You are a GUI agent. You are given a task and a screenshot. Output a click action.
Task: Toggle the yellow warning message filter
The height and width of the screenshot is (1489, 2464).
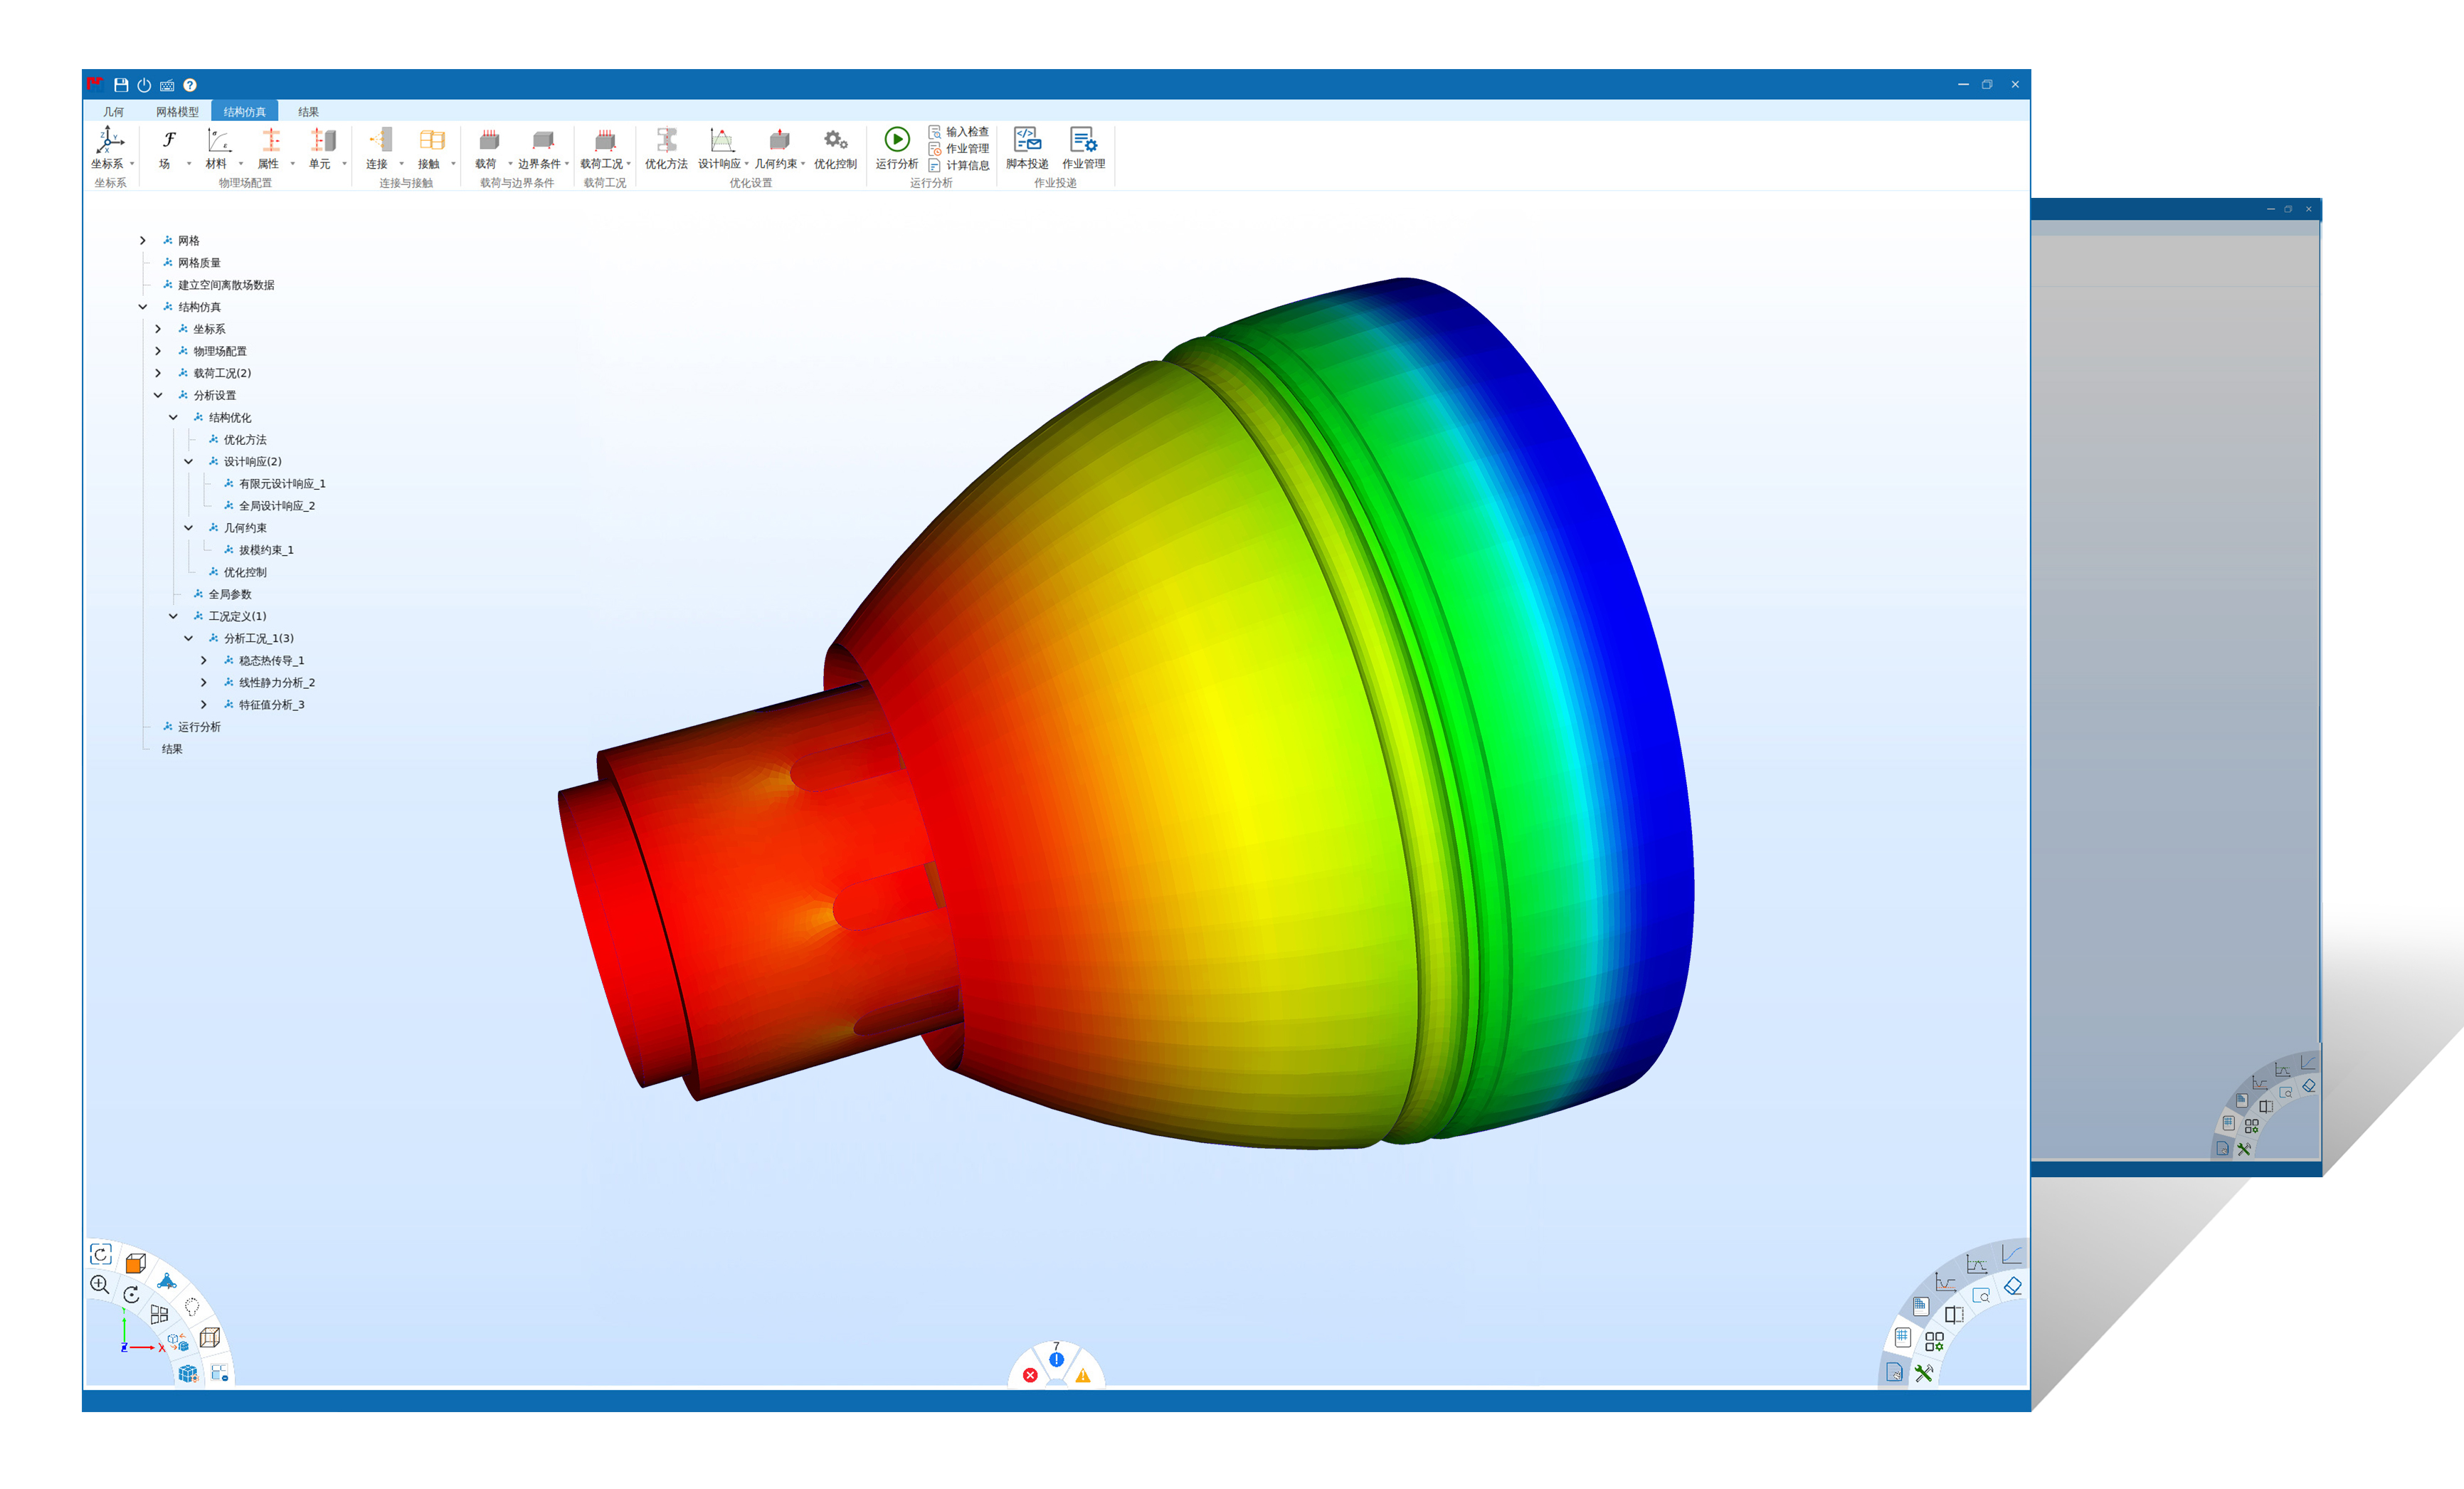click(1083, 1375)
